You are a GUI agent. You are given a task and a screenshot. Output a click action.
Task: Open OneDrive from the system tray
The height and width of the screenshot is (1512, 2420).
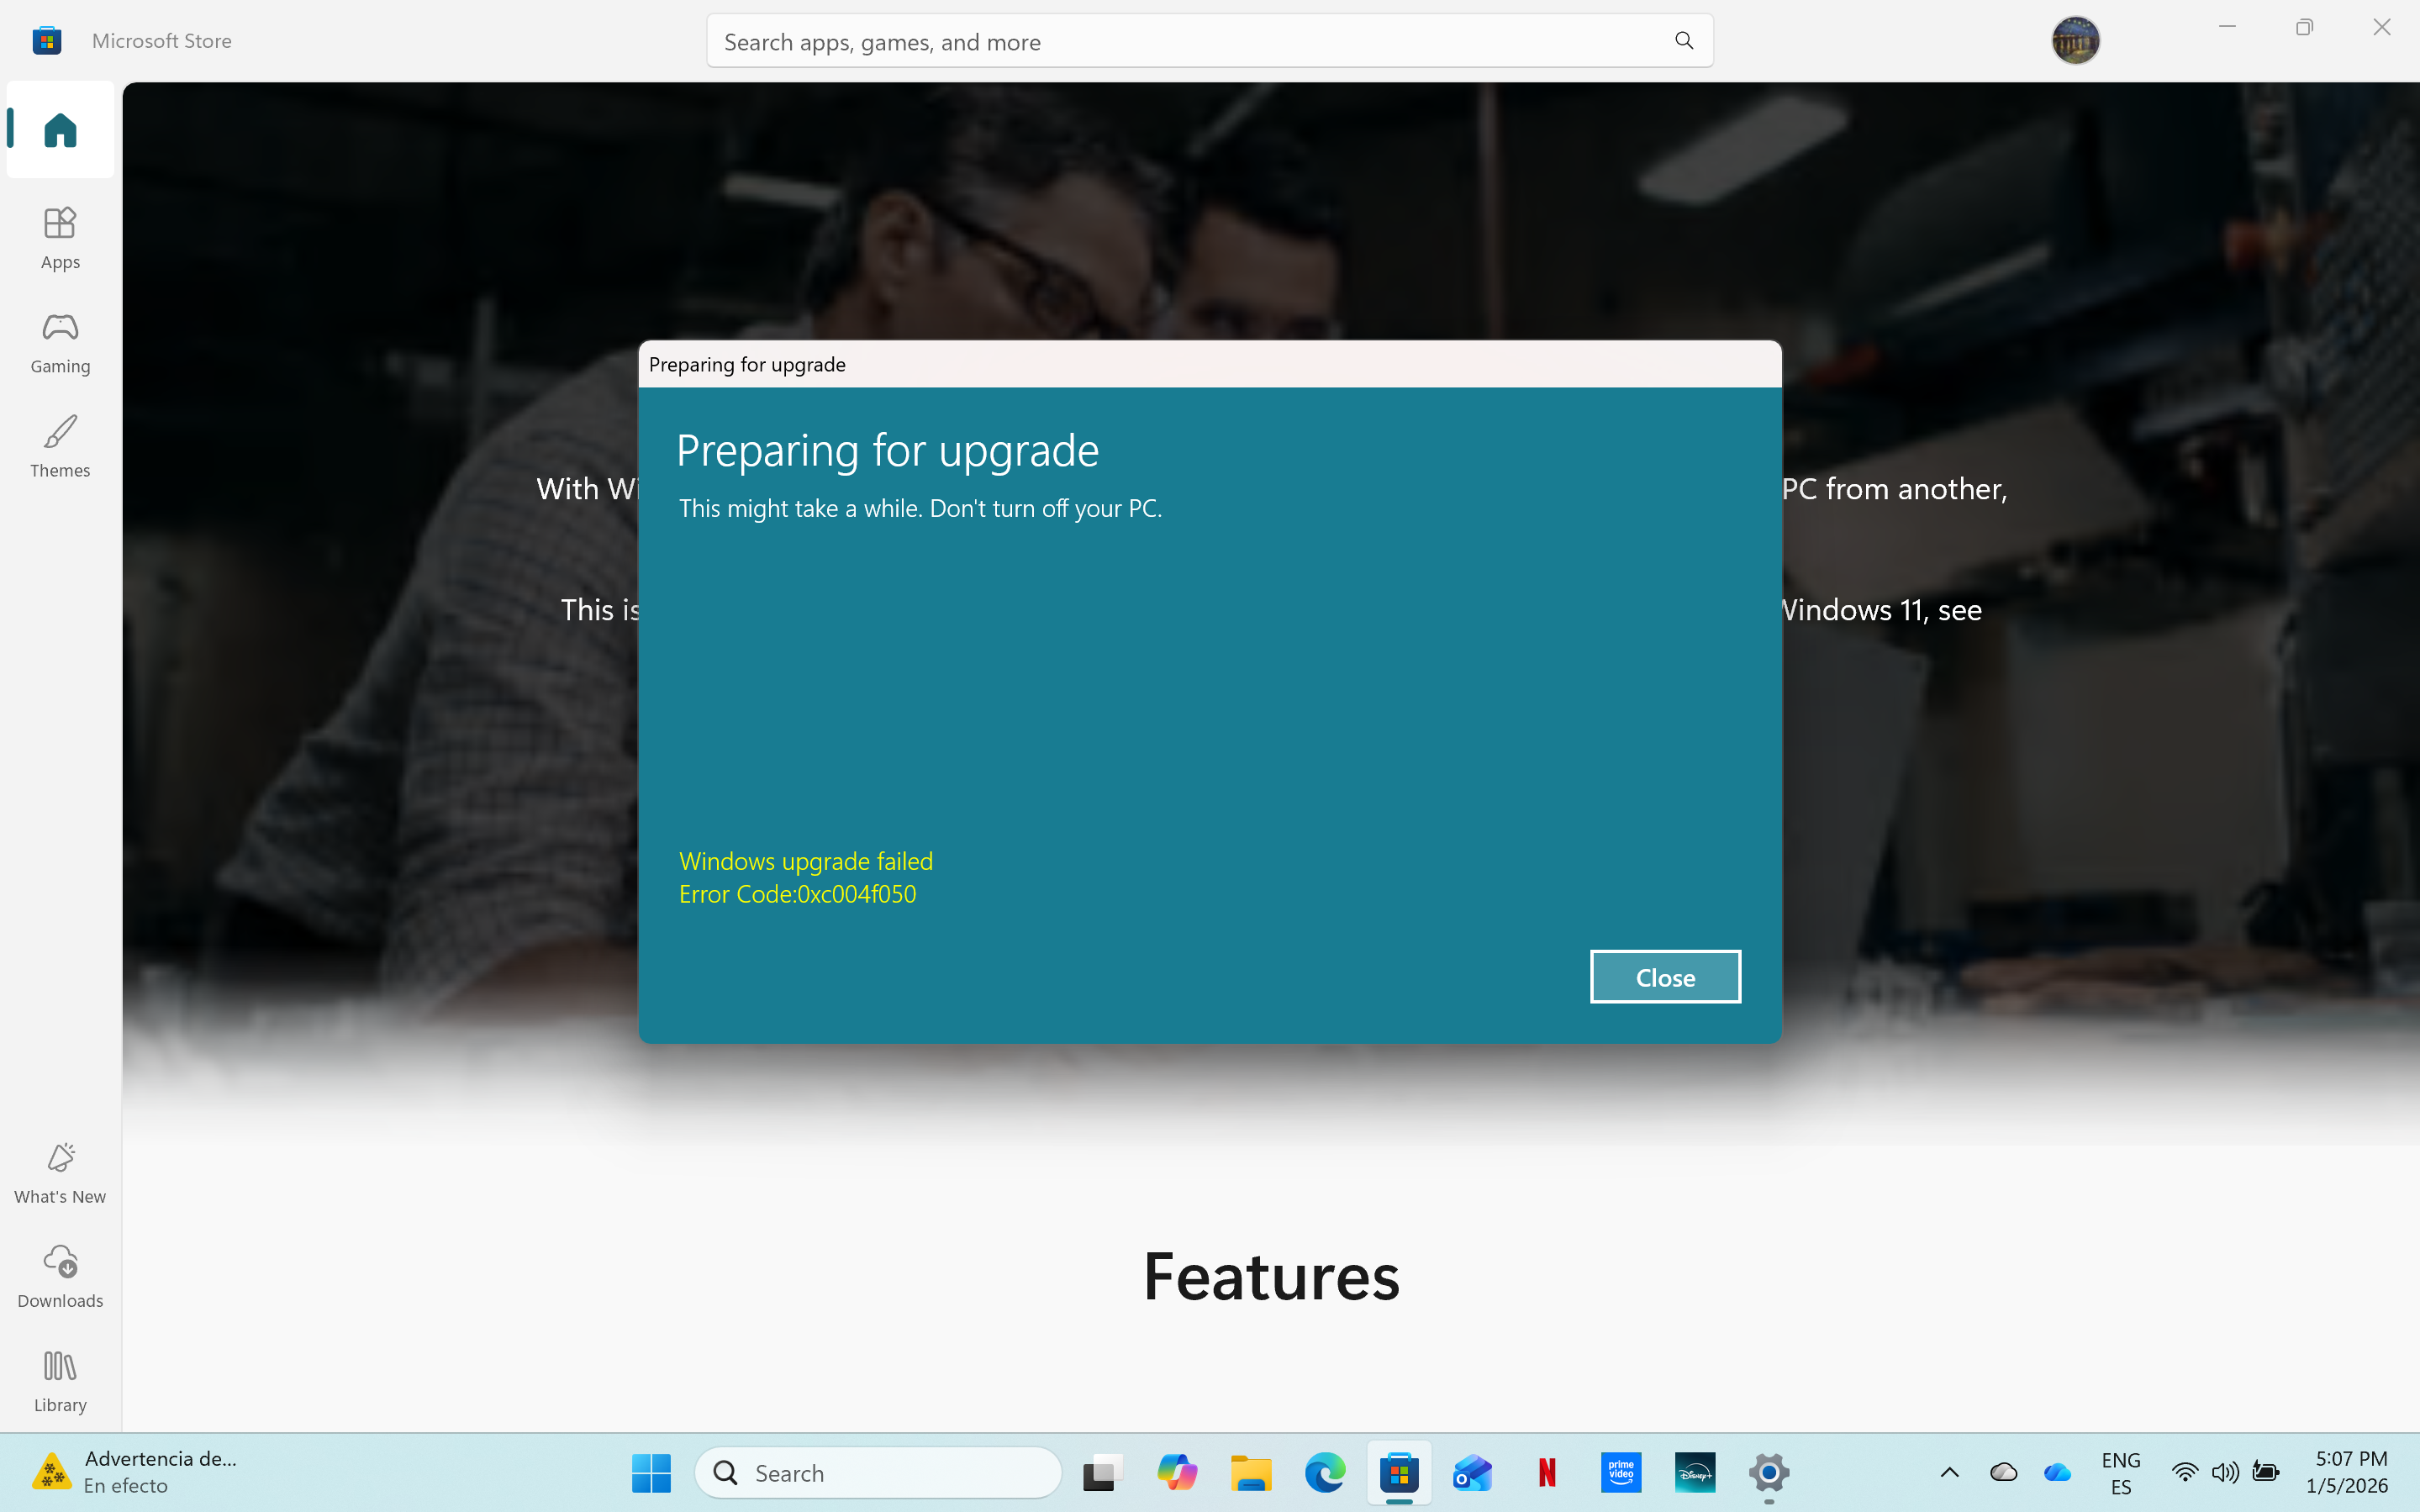2057,1472
